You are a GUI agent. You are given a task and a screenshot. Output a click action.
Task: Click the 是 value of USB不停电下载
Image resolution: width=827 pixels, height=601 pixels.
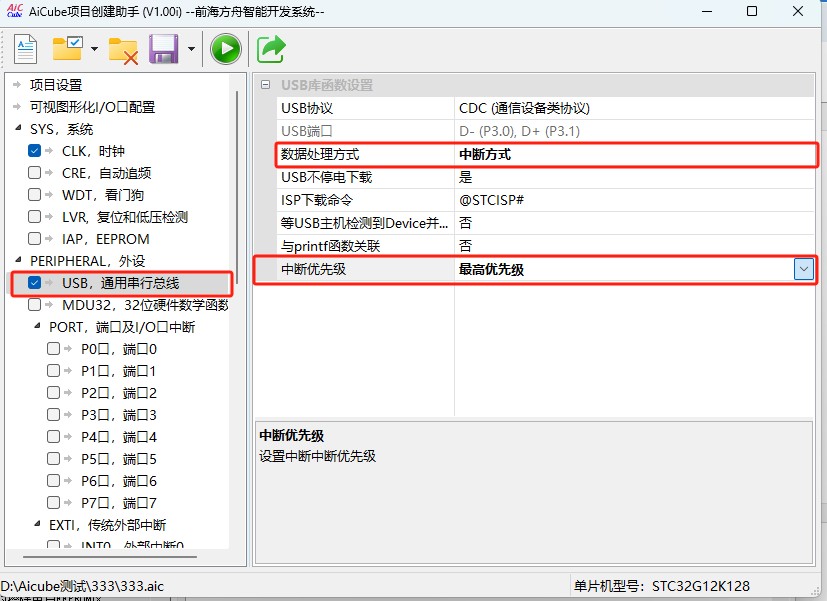coord(465,177)
